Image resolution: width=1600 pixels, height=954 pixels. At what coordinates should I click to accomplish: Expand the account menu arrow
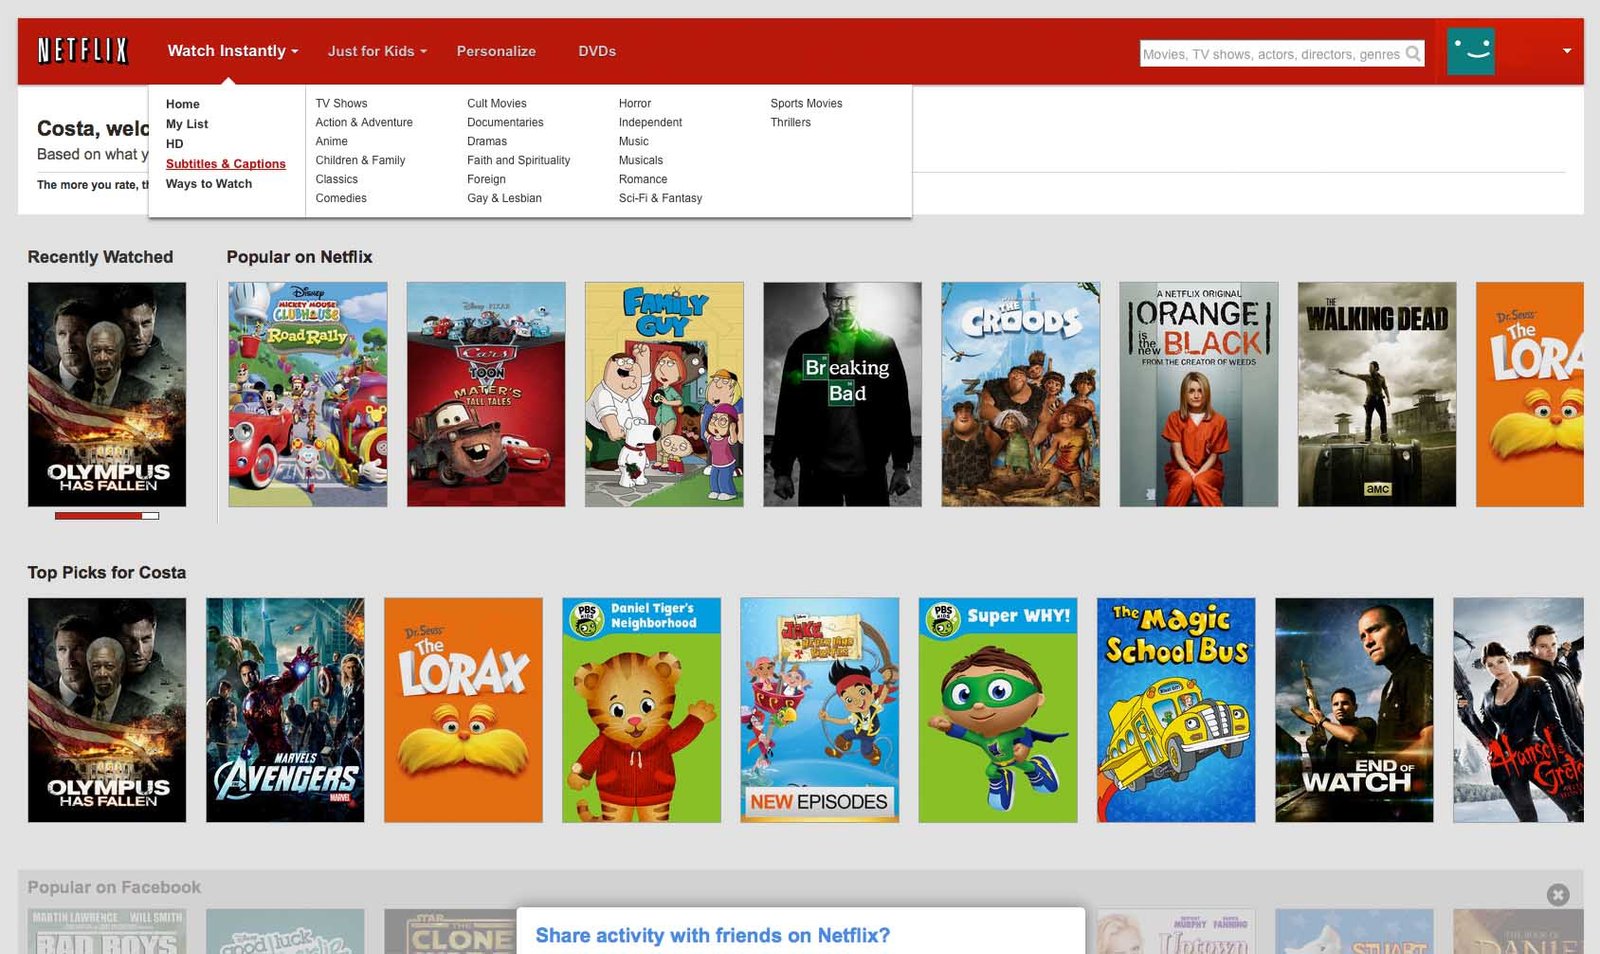tap(1567, 51)
